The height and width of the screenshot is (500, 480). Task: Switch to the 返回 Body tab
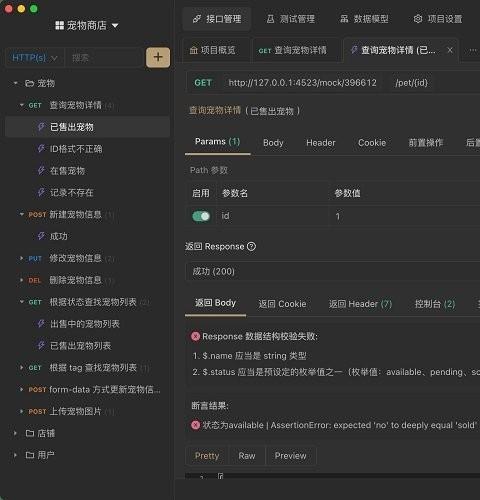(215, 303)
